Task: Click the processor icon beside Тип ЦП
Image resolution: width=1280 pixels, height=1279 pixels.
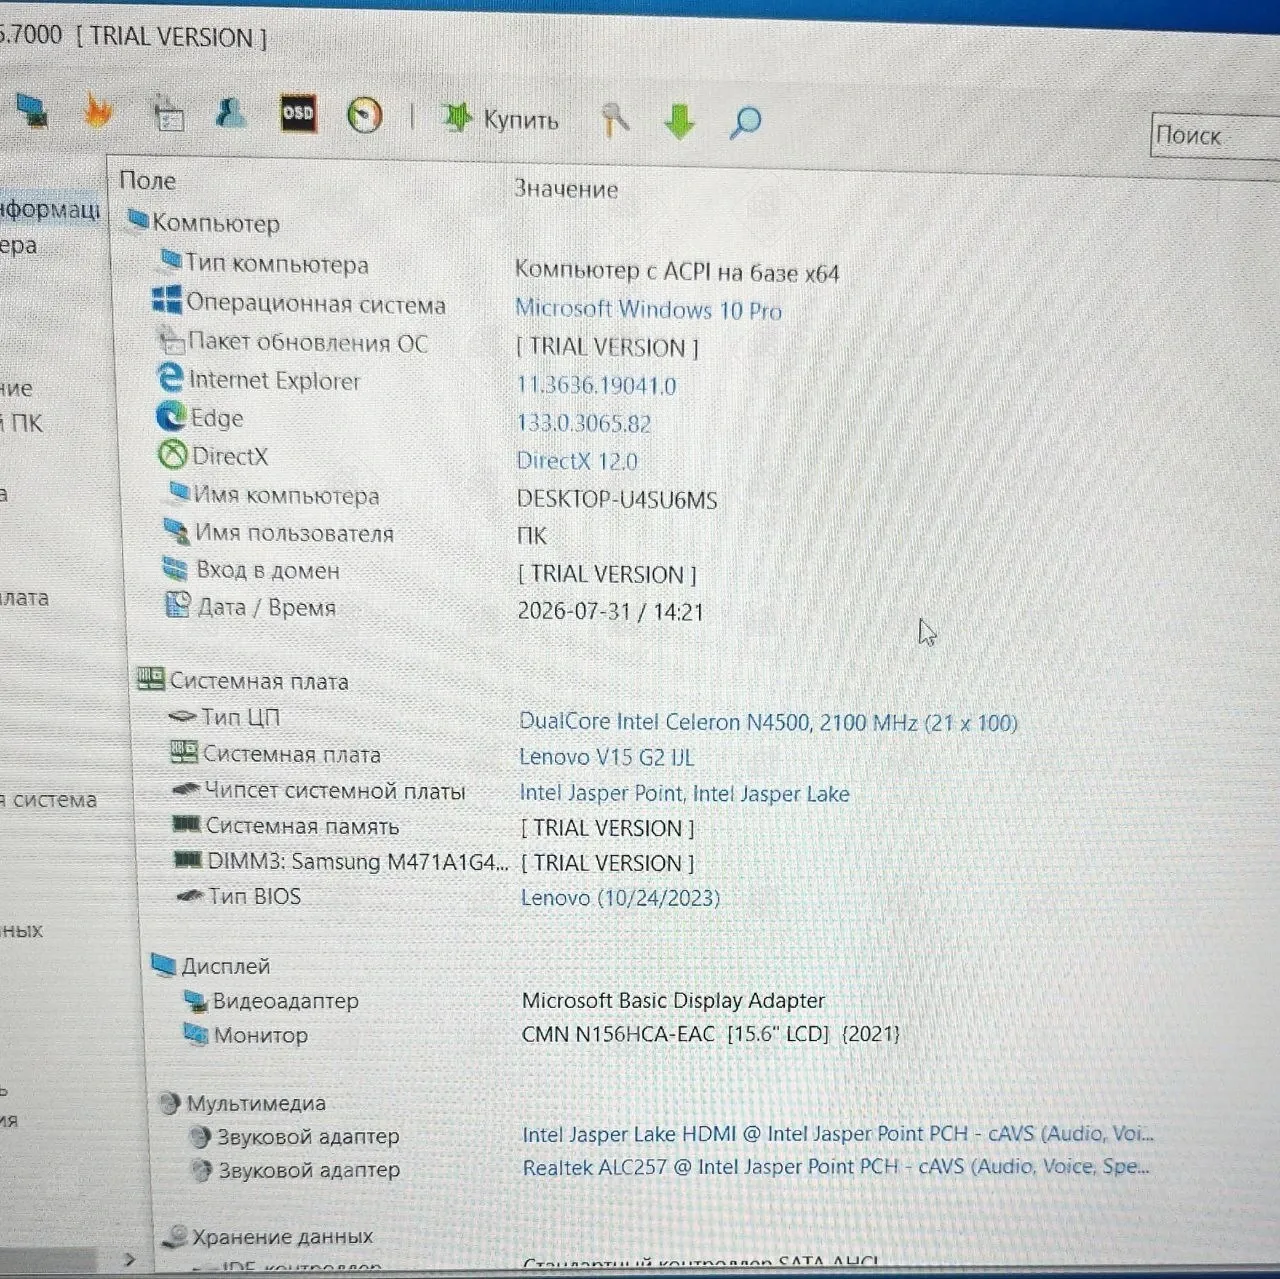Action: point(183,716)
